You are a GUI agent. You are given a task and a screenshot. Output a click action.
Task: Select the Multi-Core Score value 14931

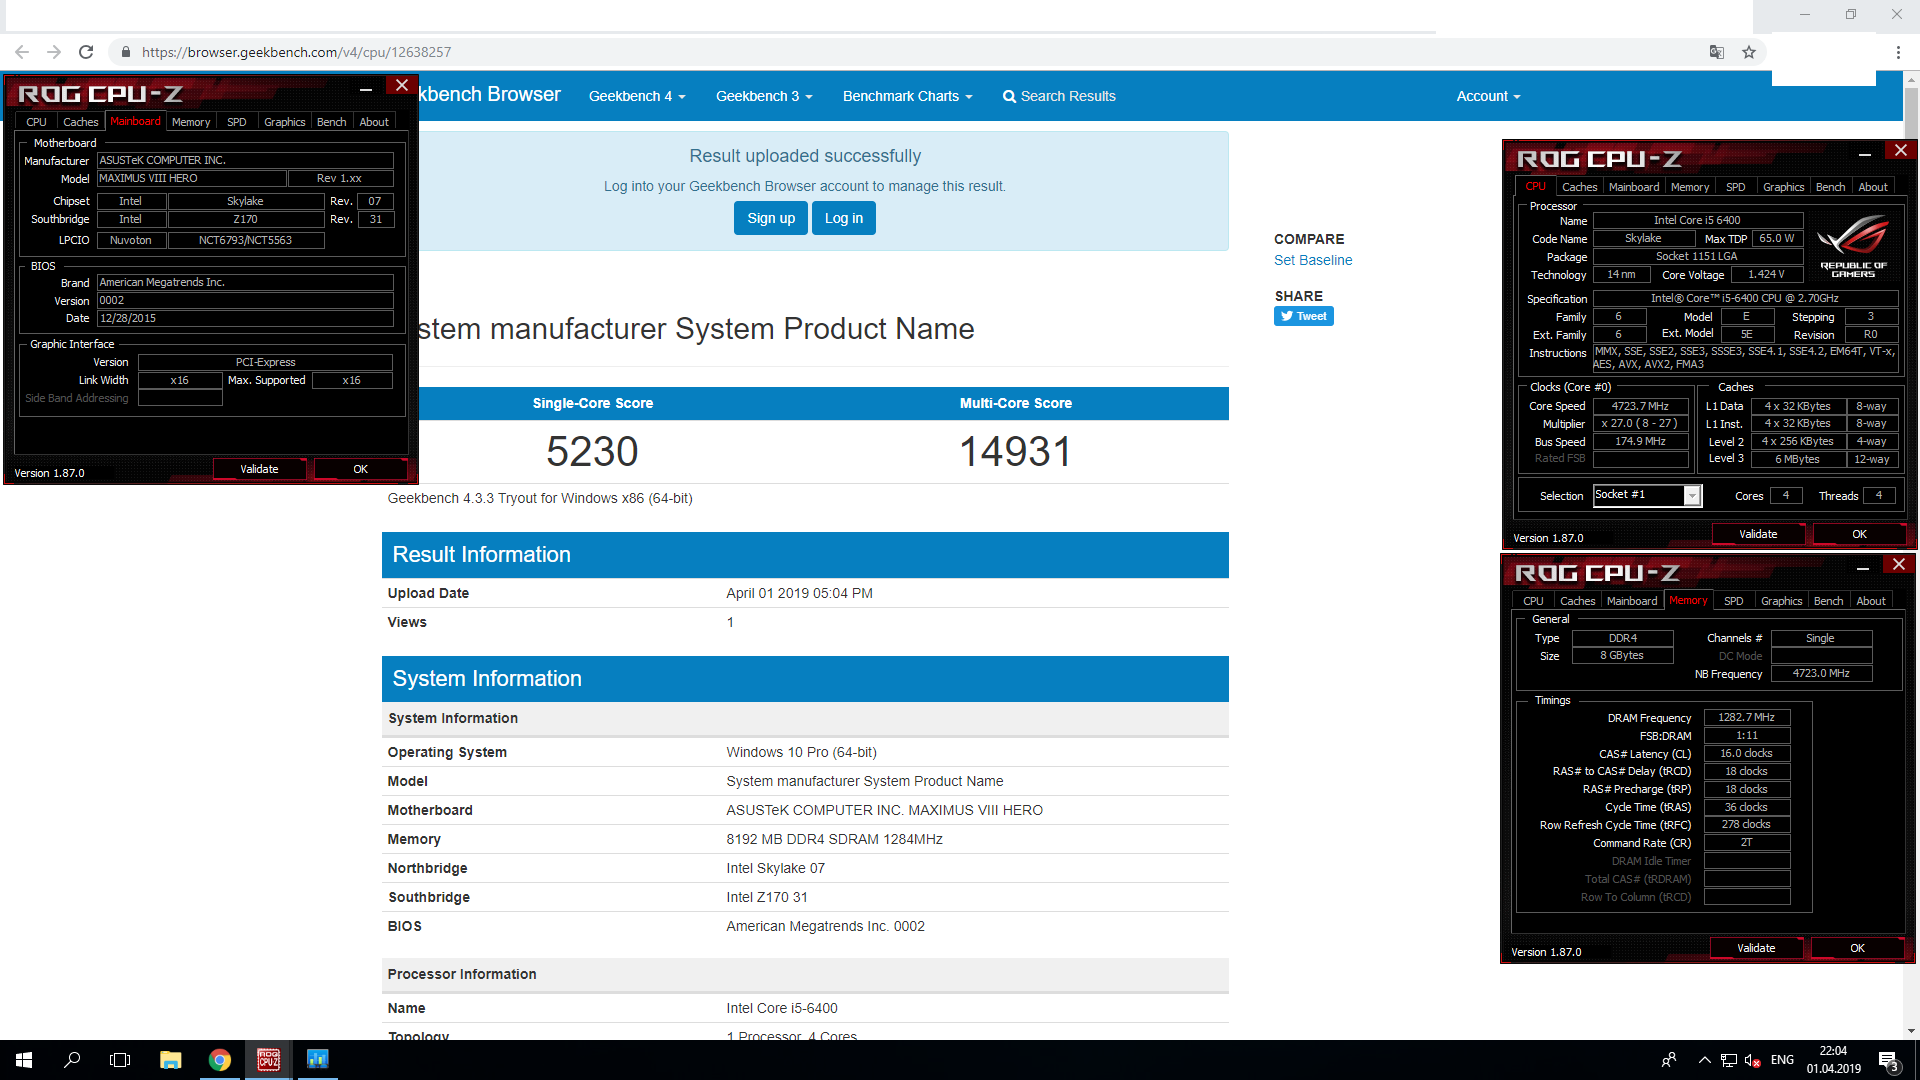[1016, 452]
